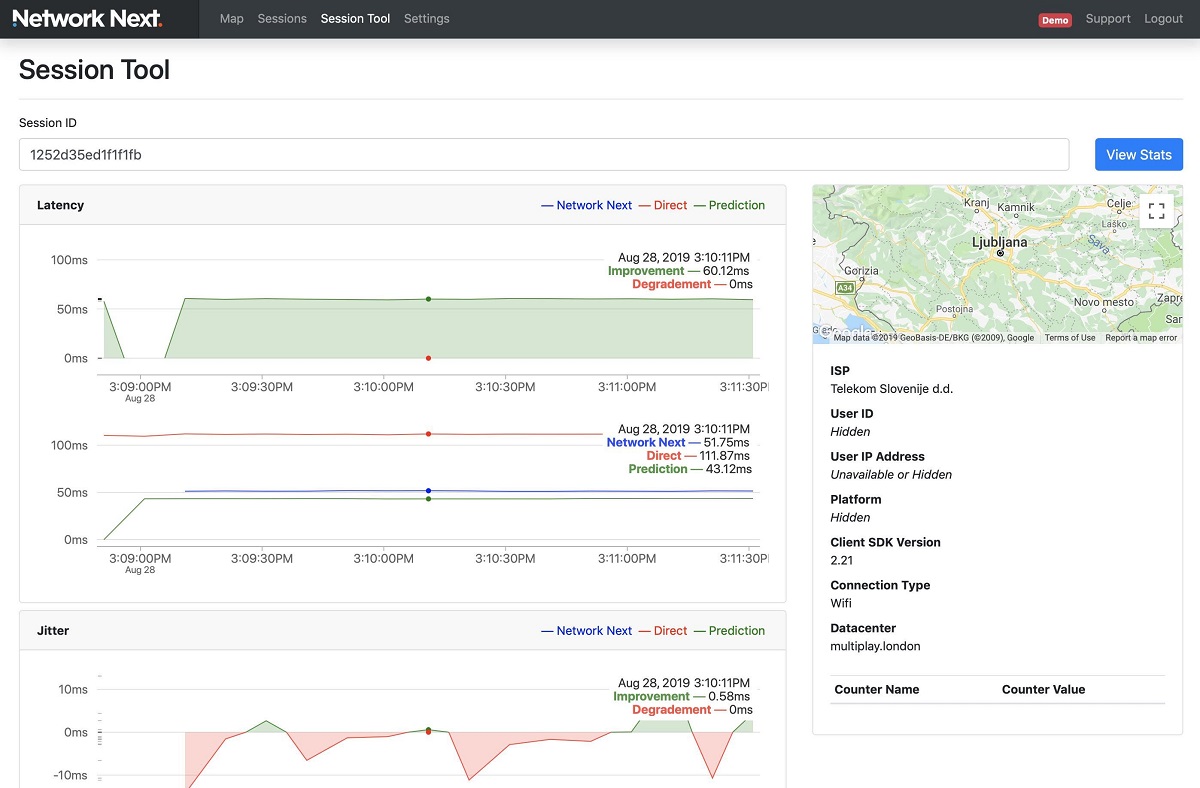Click Report a map error link
Image resolution: width=1200 pixels, height=788 pixels.
pos(1141,338)
